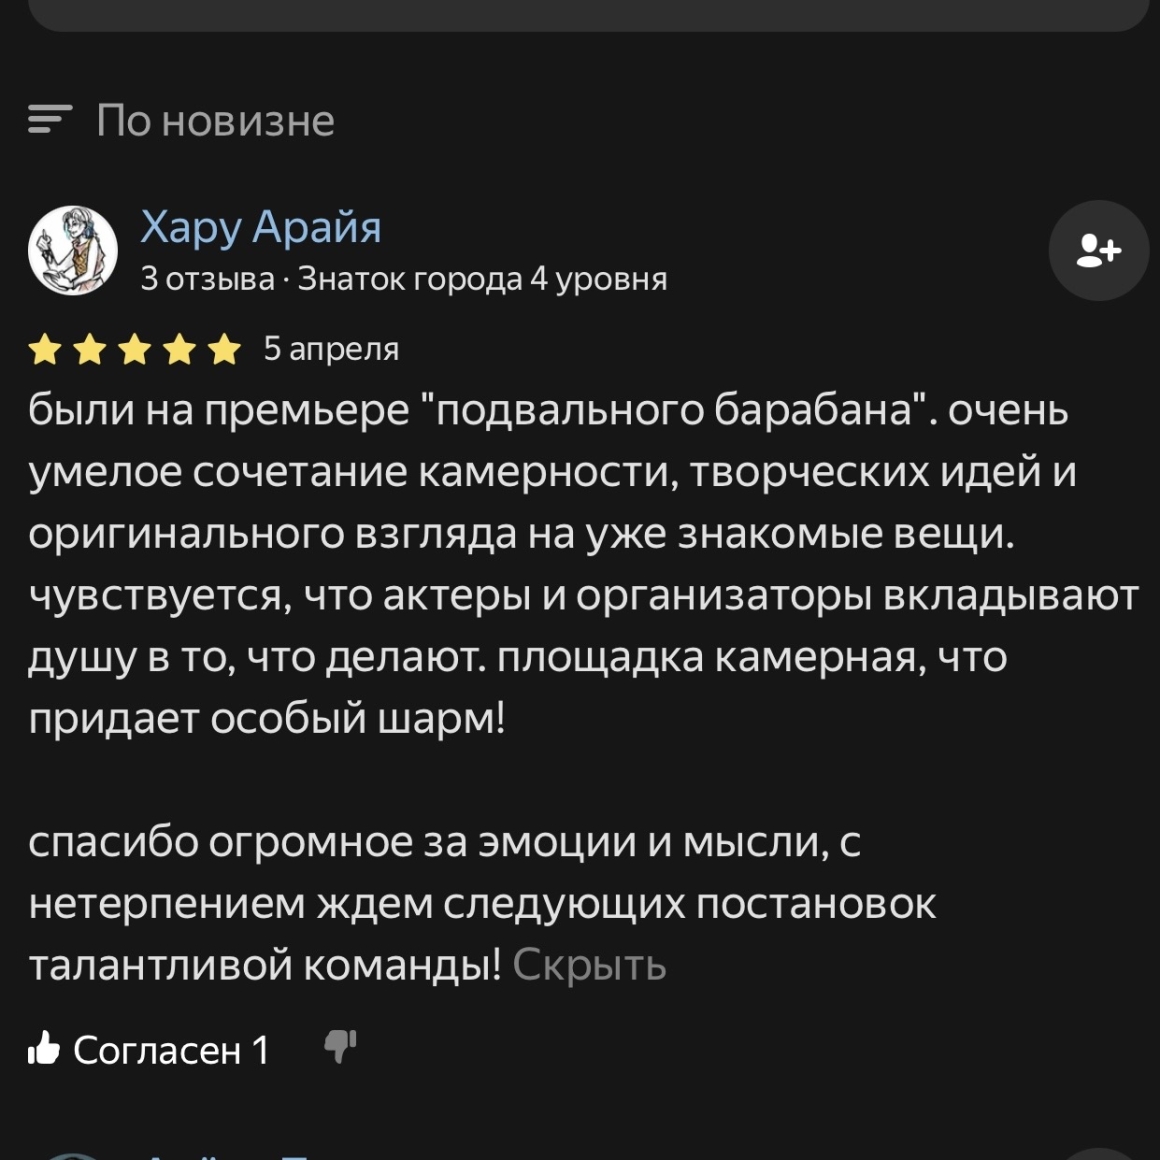
Task: Open Хару Арайя's profile avatar
Action: point(72,250)
